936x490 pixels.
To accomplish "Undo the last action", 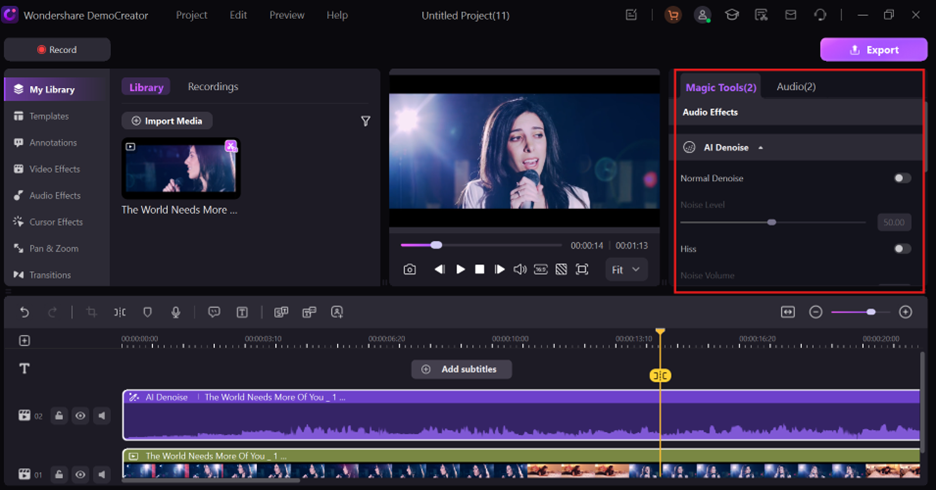I will pos(24,312).
